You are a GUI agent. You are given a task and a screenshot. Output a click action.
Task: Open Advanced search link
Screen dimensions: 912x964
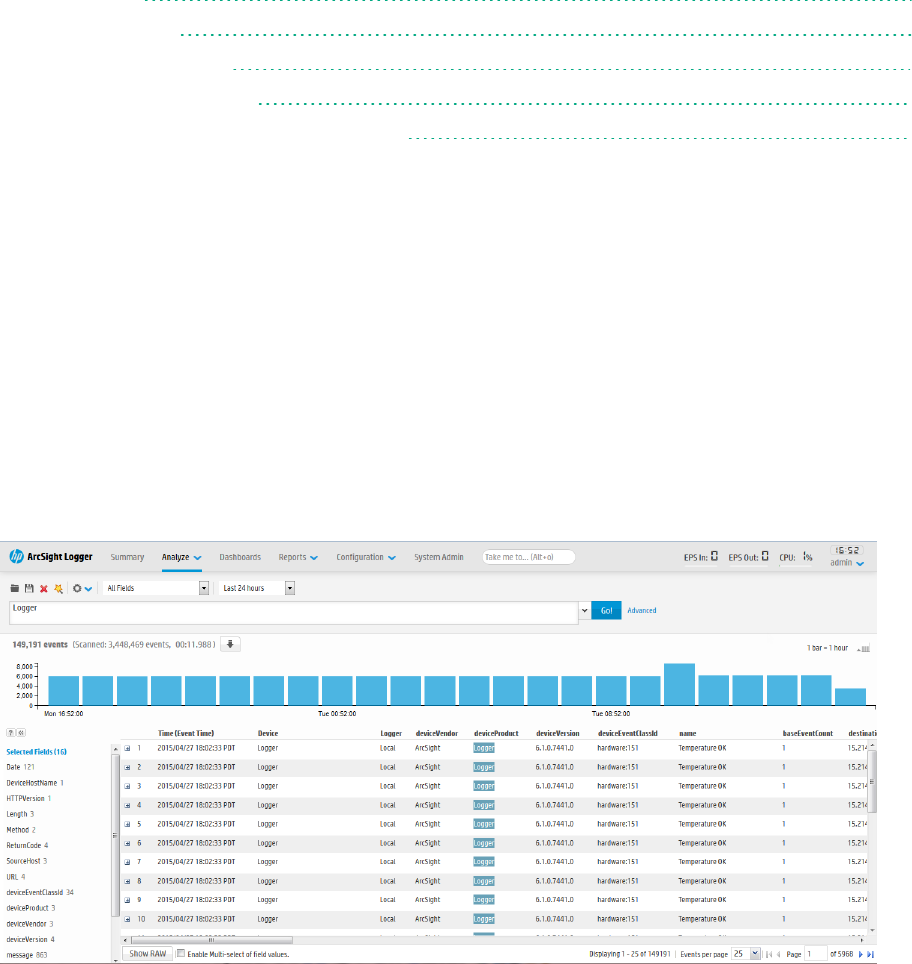point(641,610)
